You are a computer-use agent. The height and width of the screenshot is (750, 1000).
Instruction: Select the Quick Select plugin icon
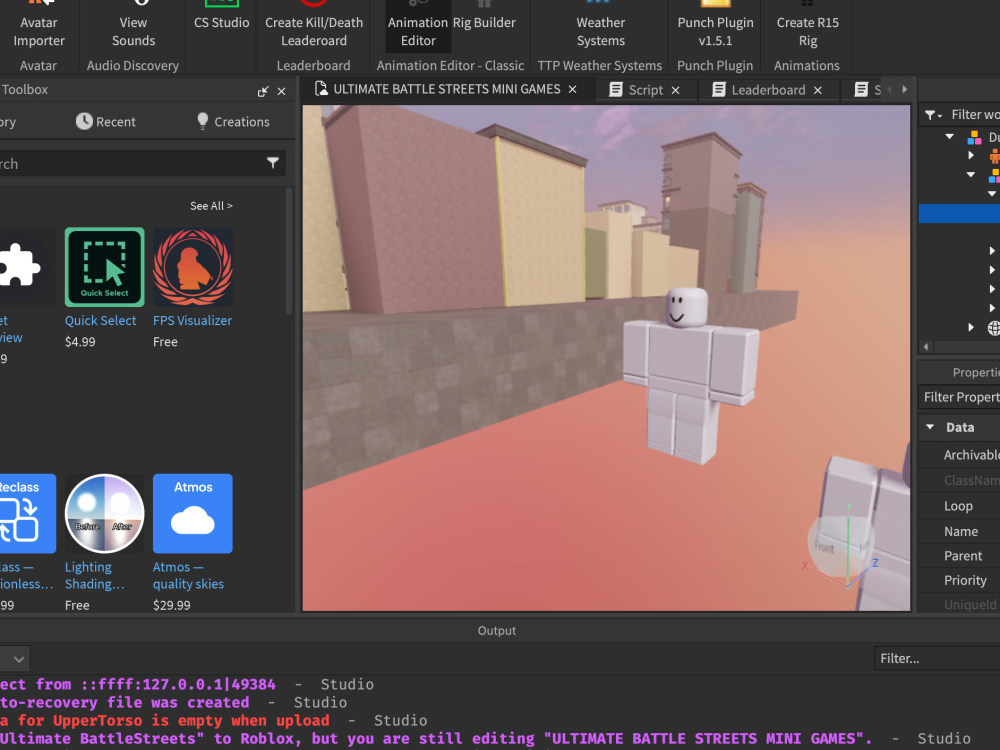105,267
